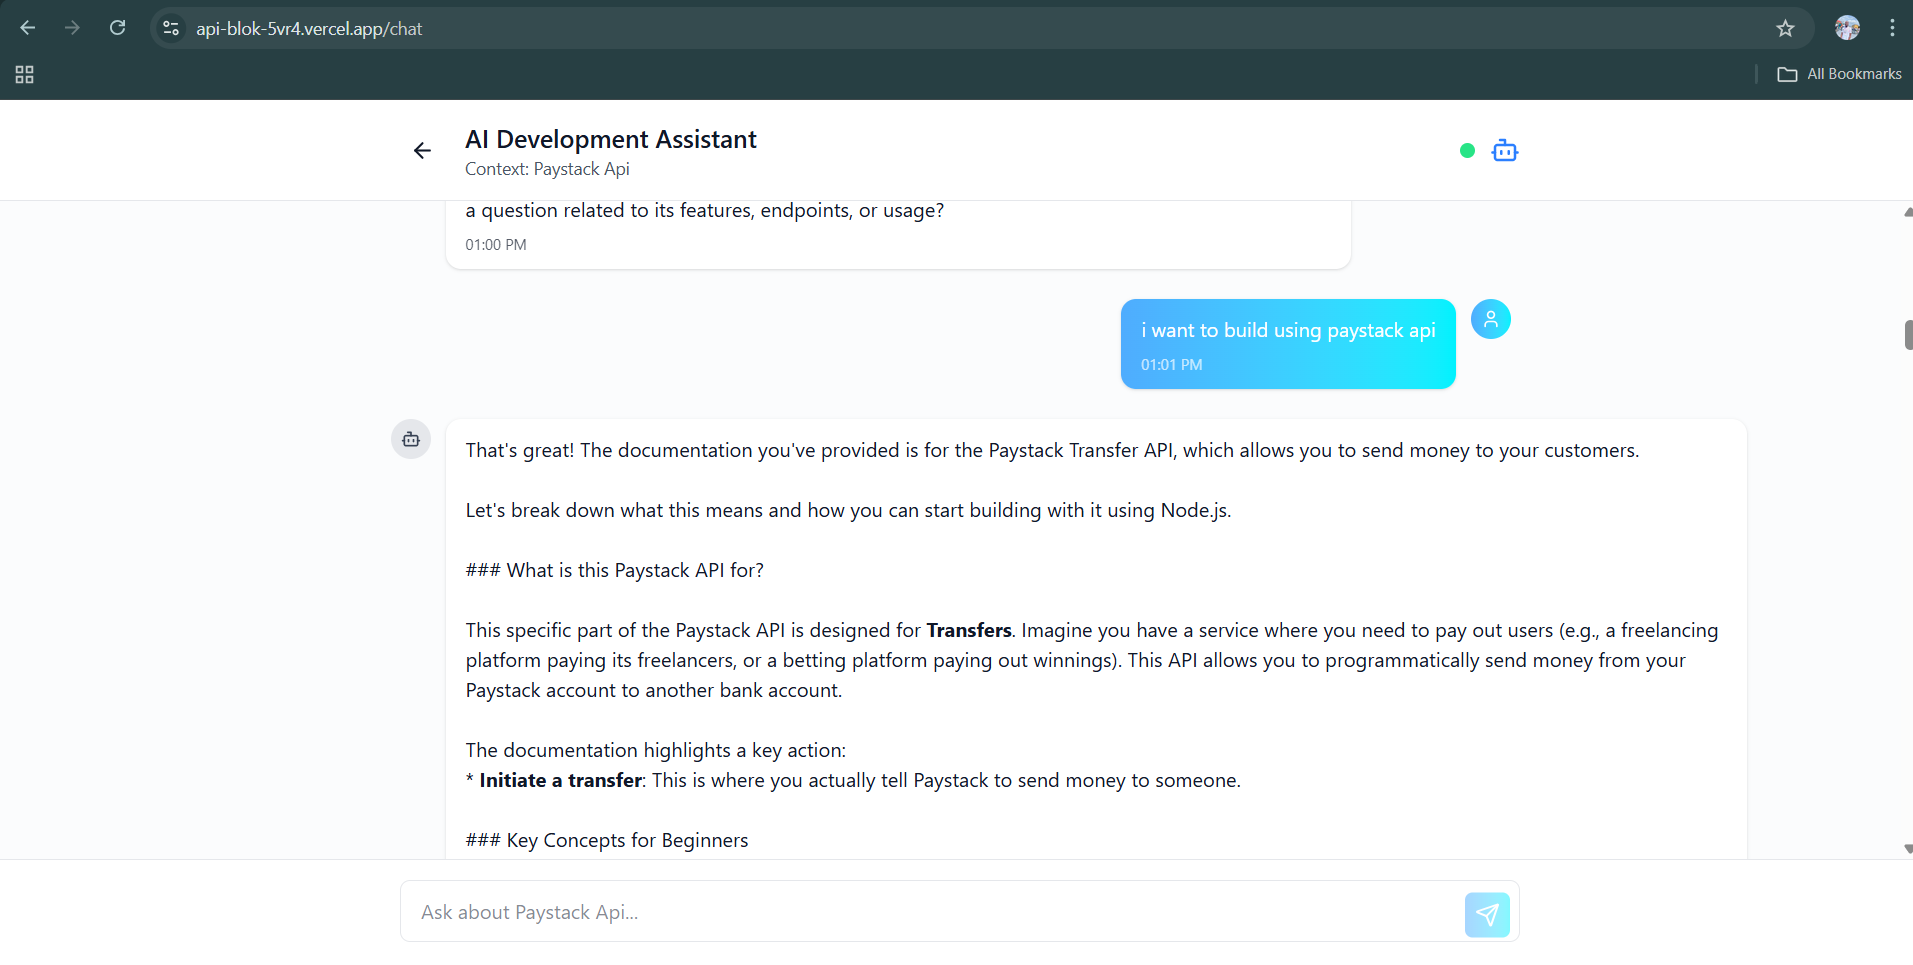Click the green online status dot
This screenshot has width=1913, height=965.
[x=1467, y=151]
